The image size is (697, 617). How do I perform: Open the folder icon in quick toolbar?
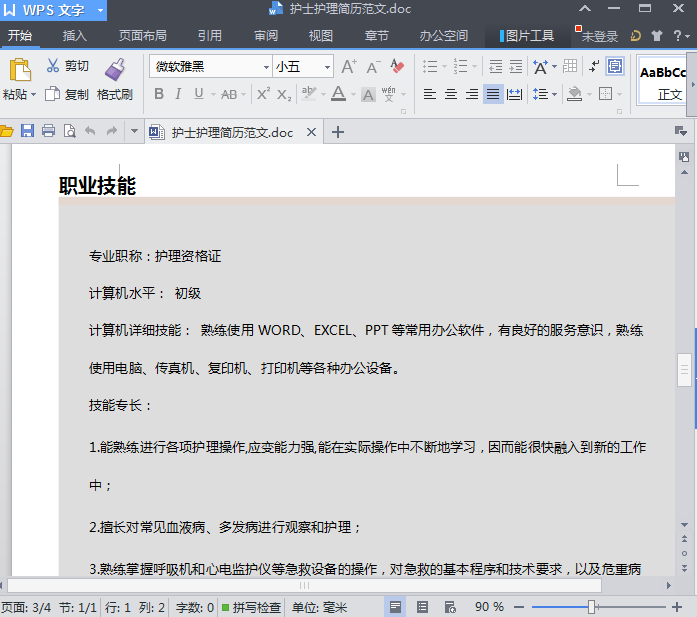tap(7, 131)
